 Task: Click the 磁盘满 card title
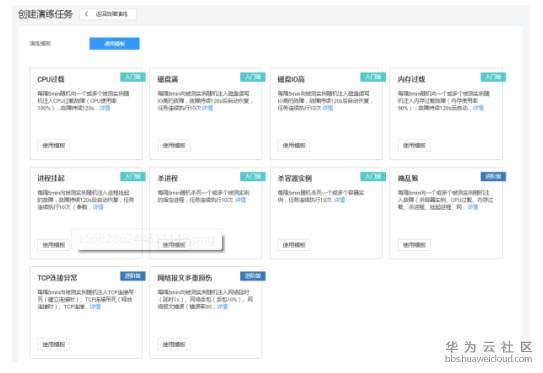[168, 79]
